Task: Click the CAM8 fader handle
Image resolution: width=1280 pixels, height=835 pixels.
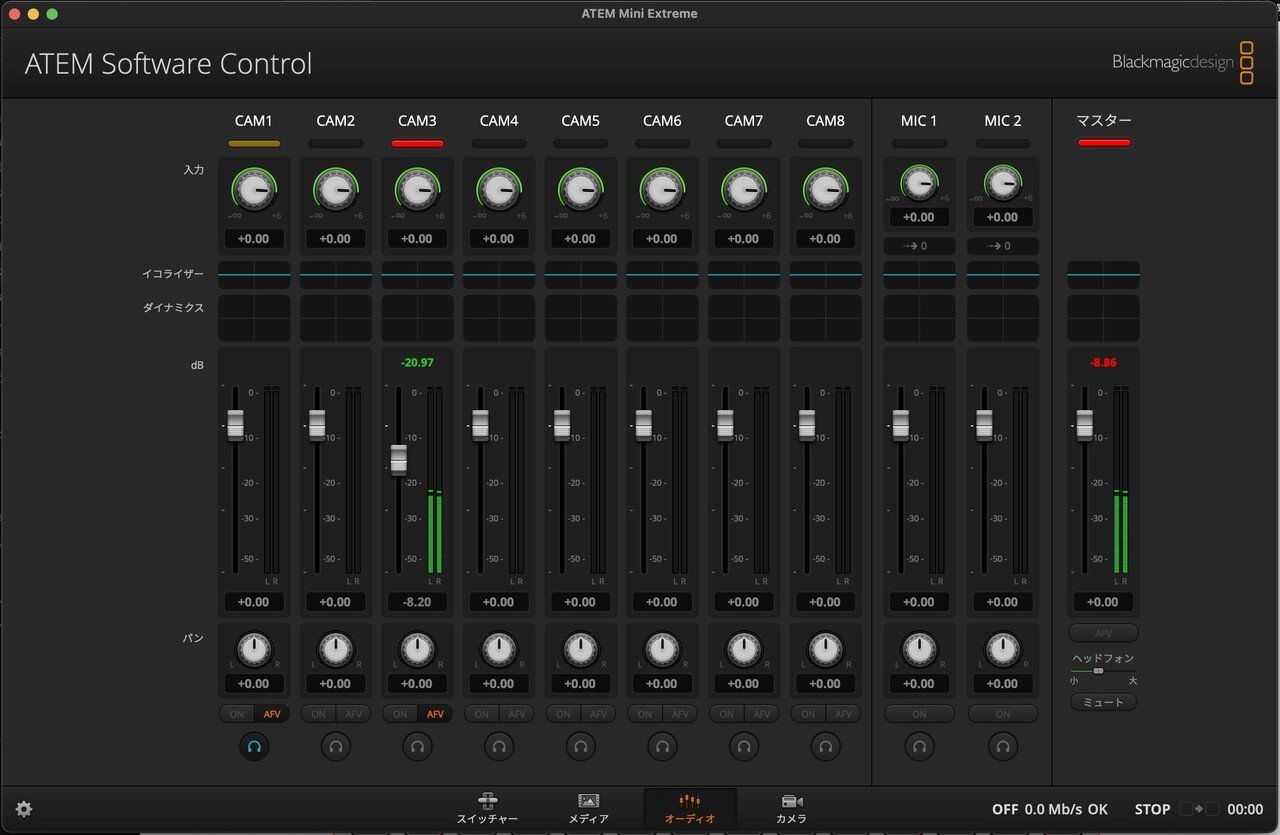Action: tap(806, 425)
